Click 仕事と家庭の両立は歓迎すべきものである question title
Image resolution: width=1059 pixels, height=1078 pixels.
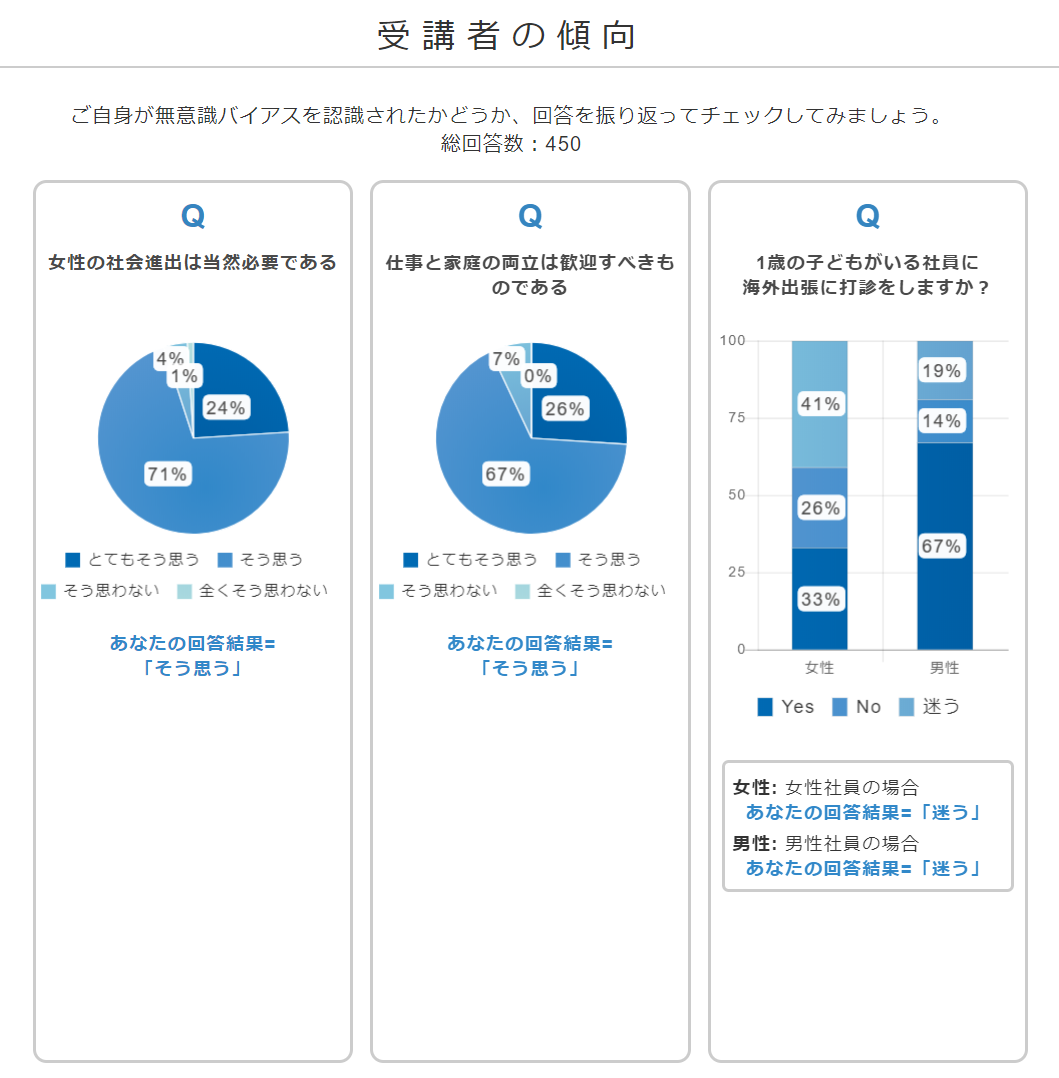click(x=530, y=274)
